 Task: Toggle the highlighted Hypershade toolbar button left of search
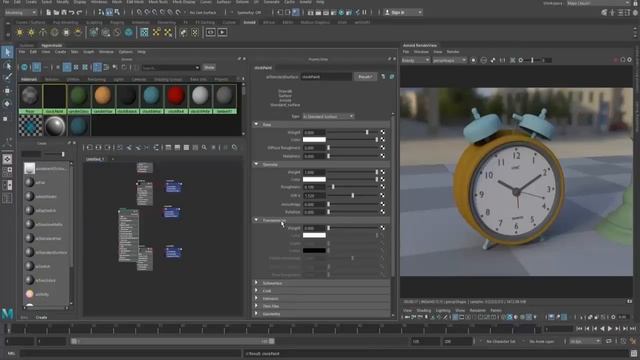97,67
